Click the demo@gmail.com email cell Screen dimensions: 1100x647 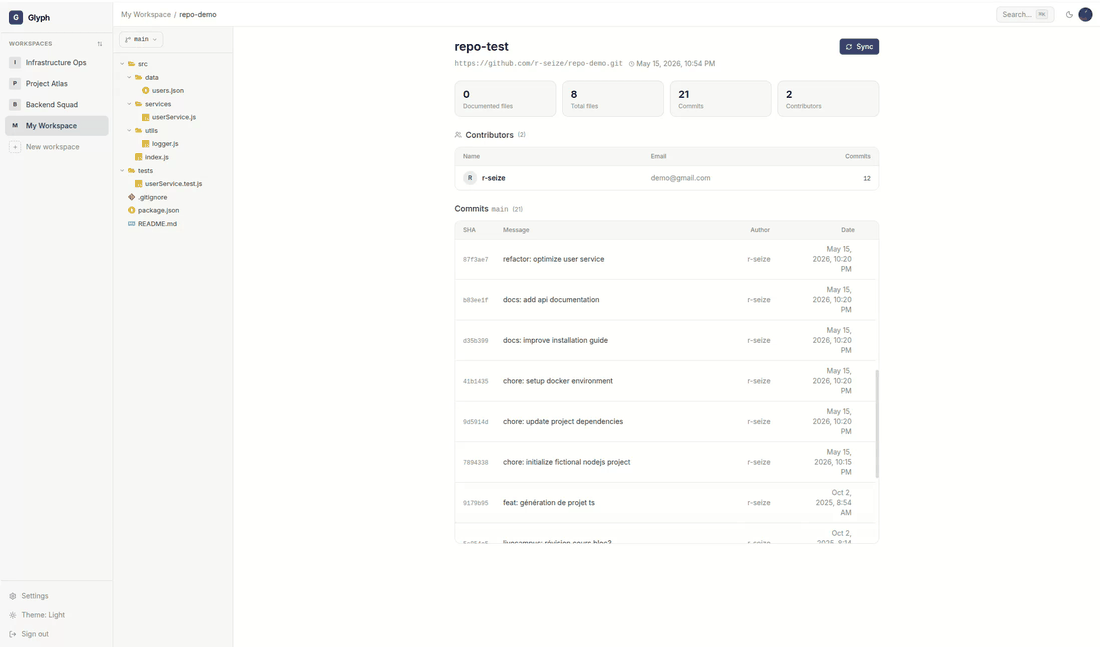680,178
